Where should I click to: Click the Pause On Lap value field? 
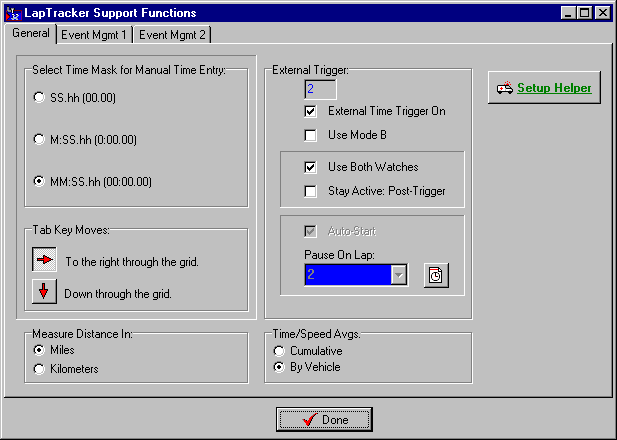(x=348, y=275)
